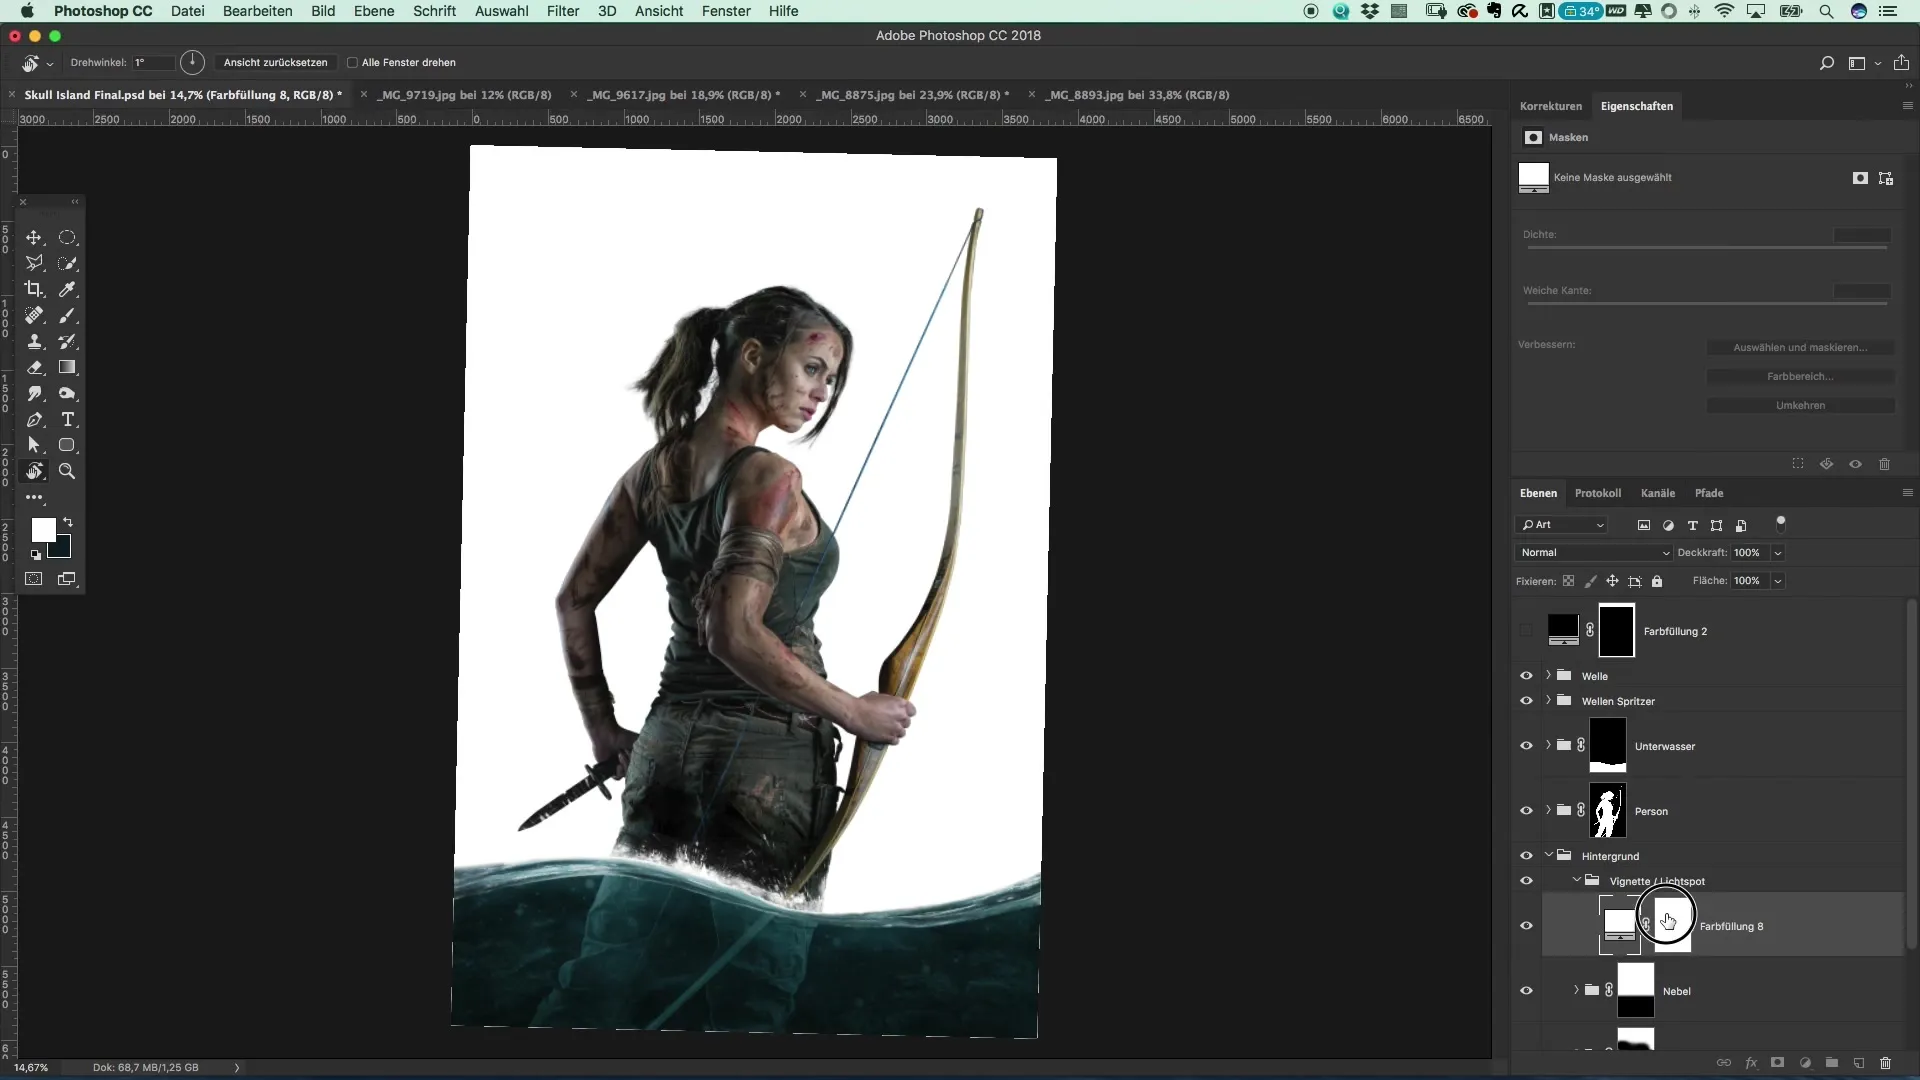1920x1080 pixels.
Task: Set the foreground color swatch
Action: (43, 530)
